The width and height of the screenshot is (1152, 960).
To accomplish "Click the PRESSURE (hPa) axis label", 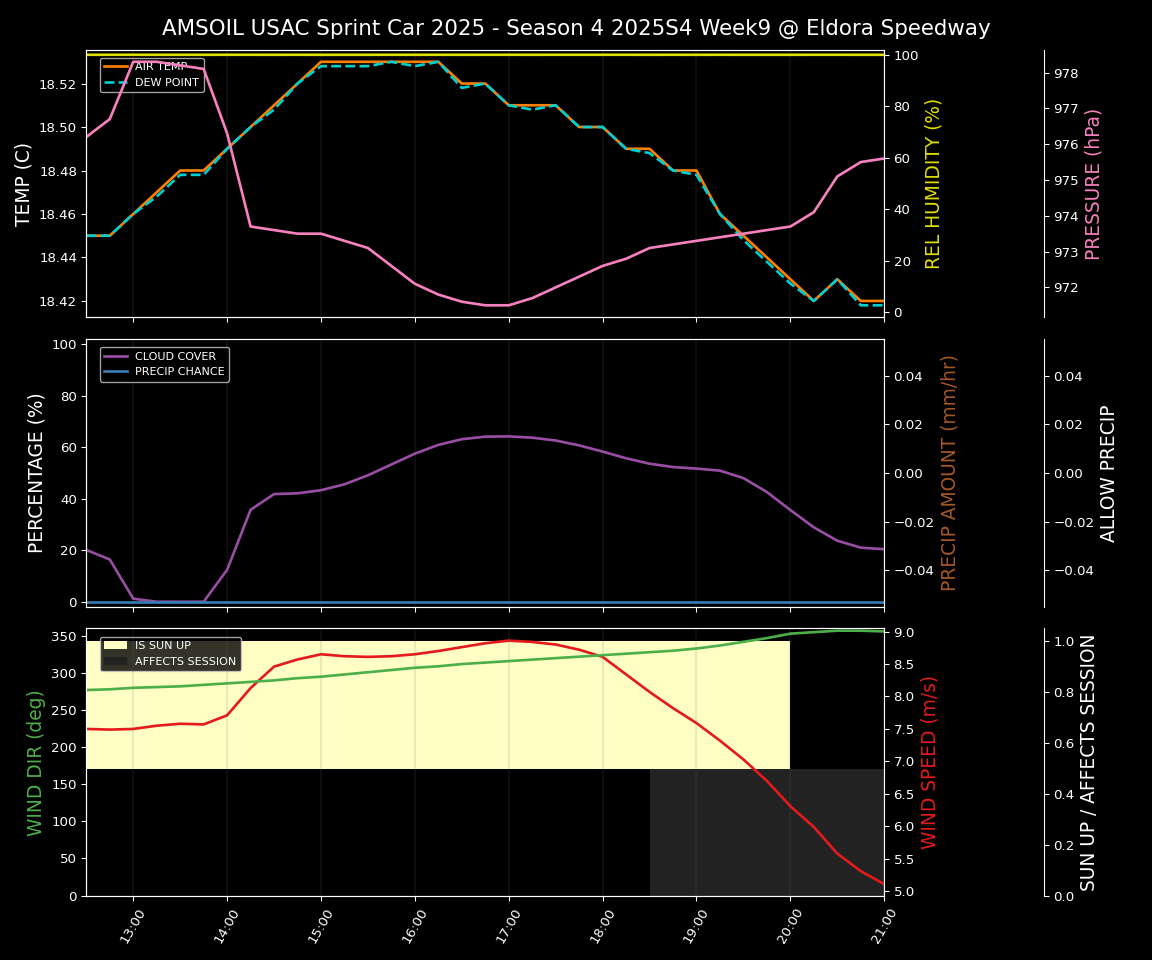I will [x=1093, y=184].
